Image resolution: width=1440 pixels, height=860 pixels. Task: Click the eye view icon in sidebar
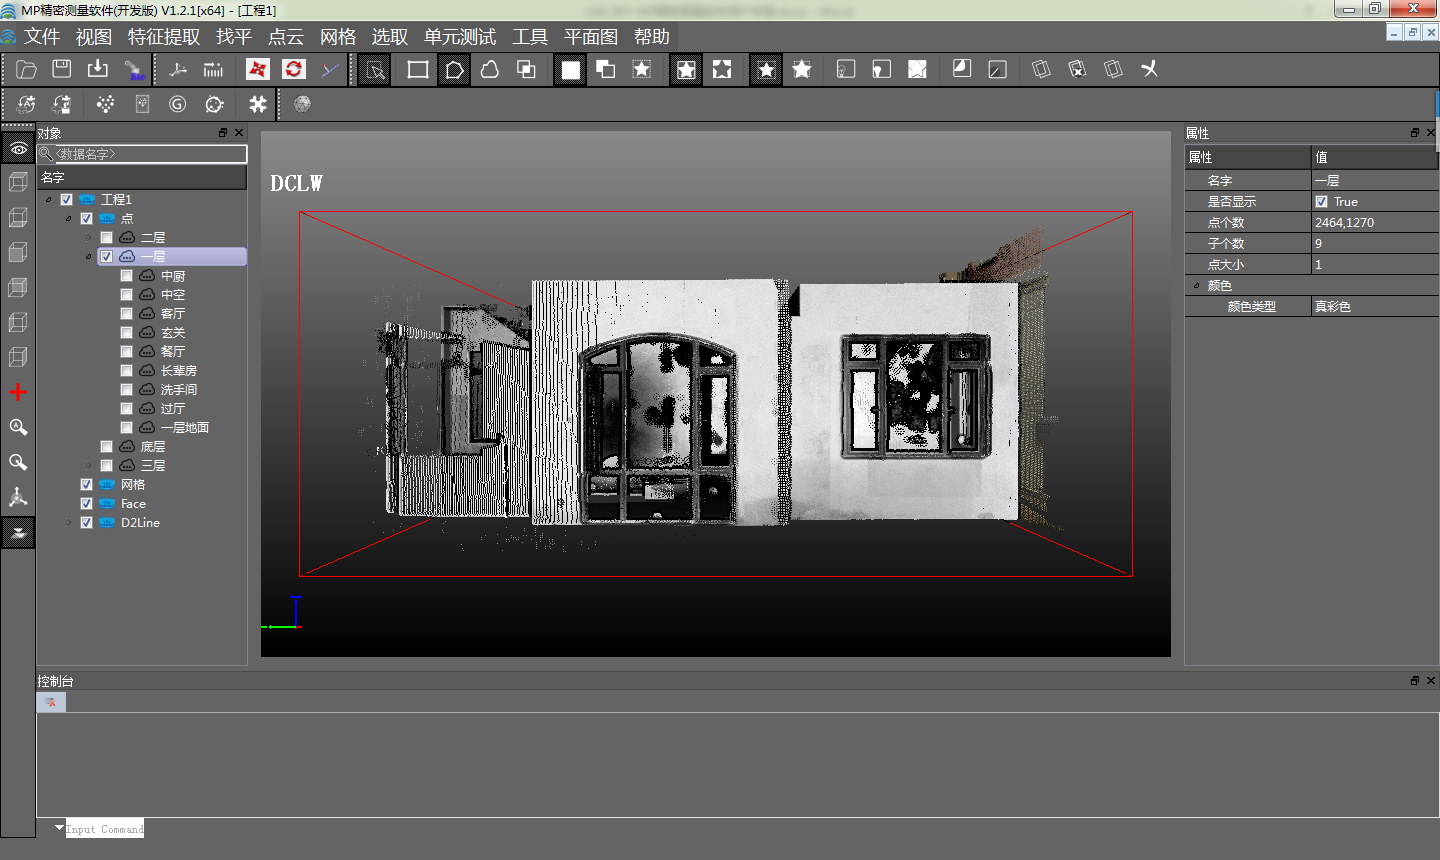tap(18, 148)
